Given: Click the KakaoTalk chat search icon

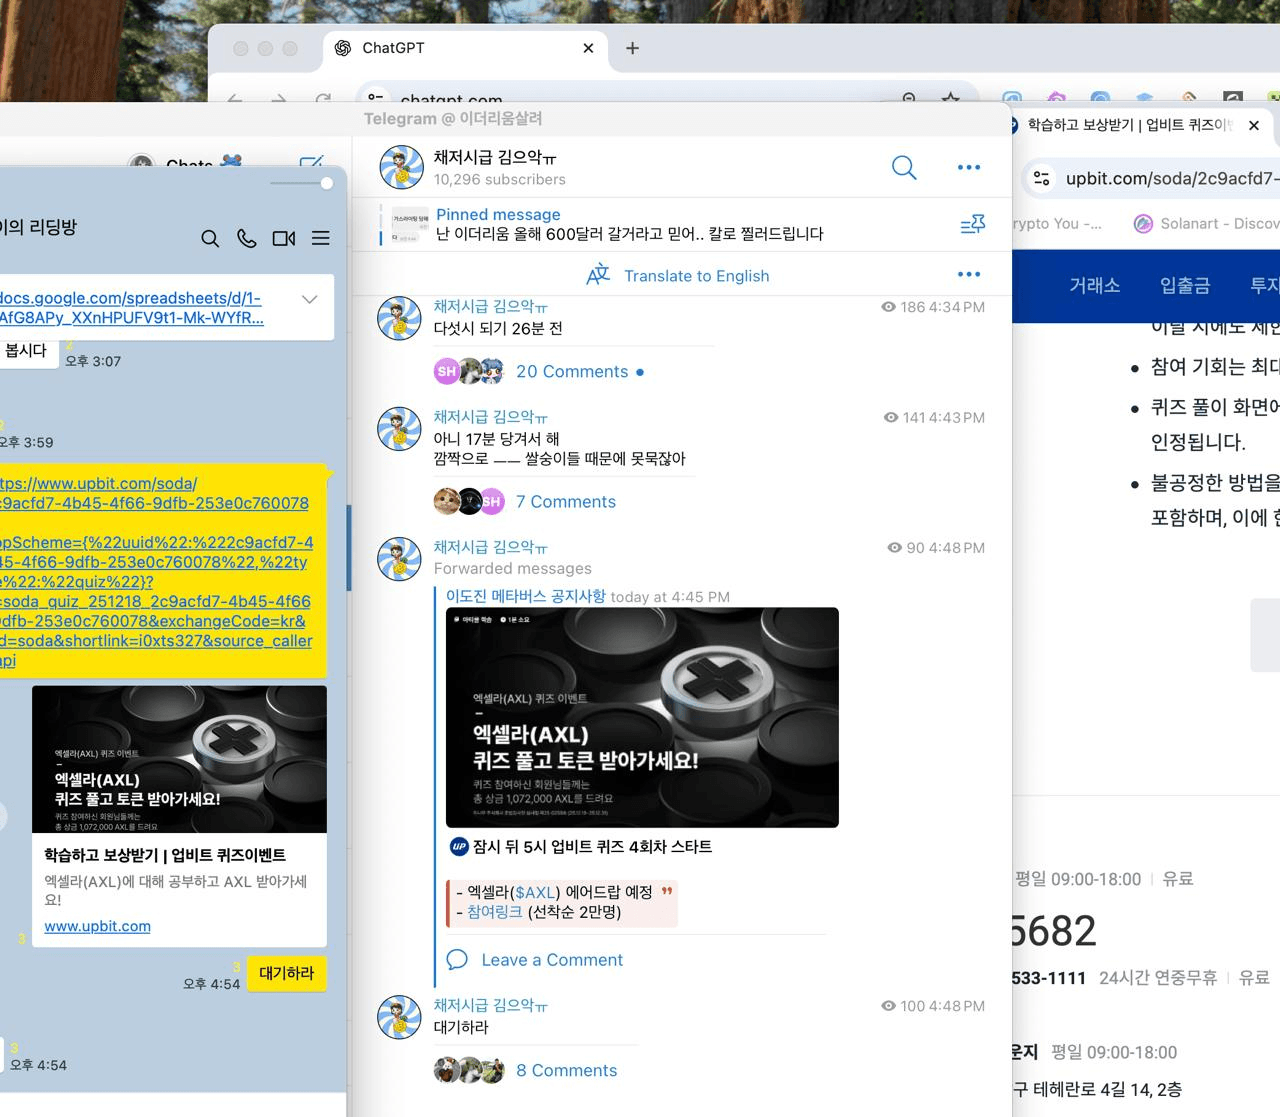Looking at the screenshot, I should point(210,238).
